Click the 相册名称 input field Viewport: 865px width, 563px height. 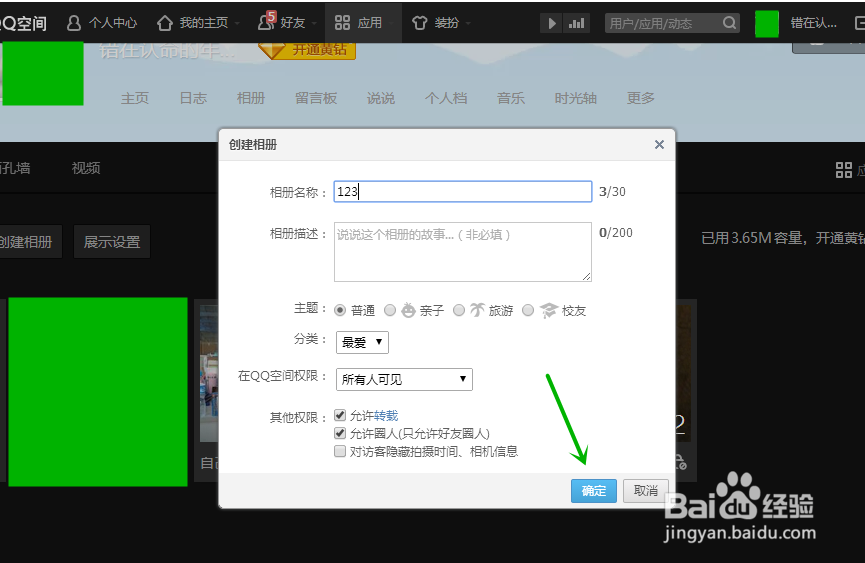click(x=463, y=191)
